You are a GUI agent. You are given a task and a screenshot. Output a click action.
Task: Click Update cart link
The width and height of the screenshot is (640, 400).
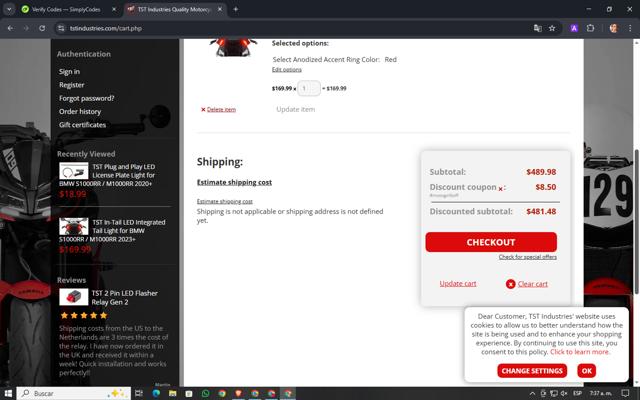458,283
